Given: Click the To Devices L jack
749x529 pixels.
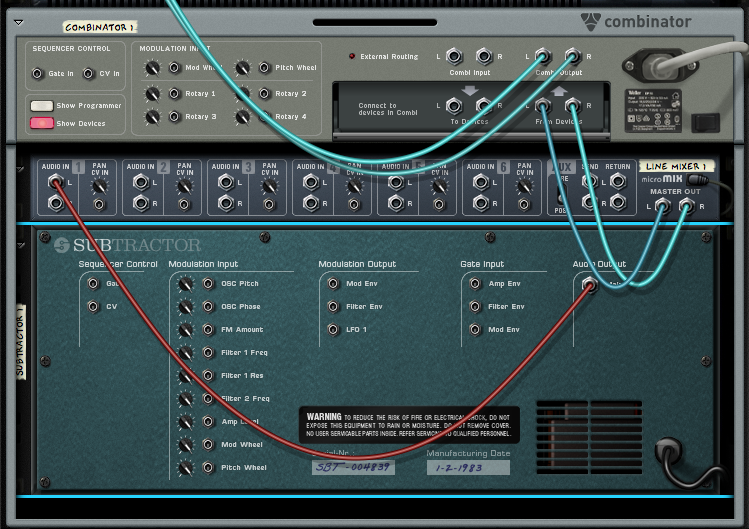Looking at the screenshot, I should point(454,106).
